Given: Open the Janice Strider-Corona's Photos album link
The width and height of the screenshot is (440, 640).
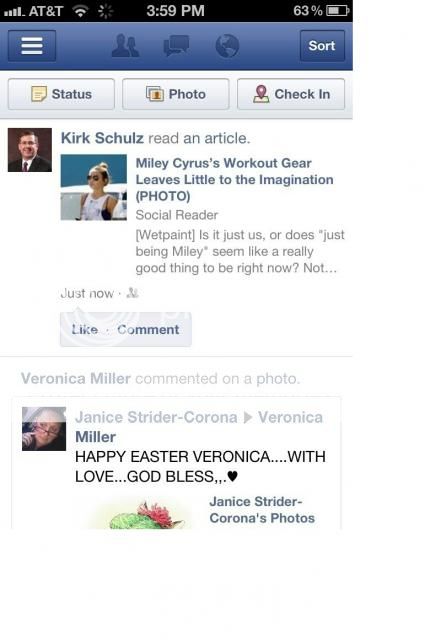Looking at the screenshot, I should (262, 510).
